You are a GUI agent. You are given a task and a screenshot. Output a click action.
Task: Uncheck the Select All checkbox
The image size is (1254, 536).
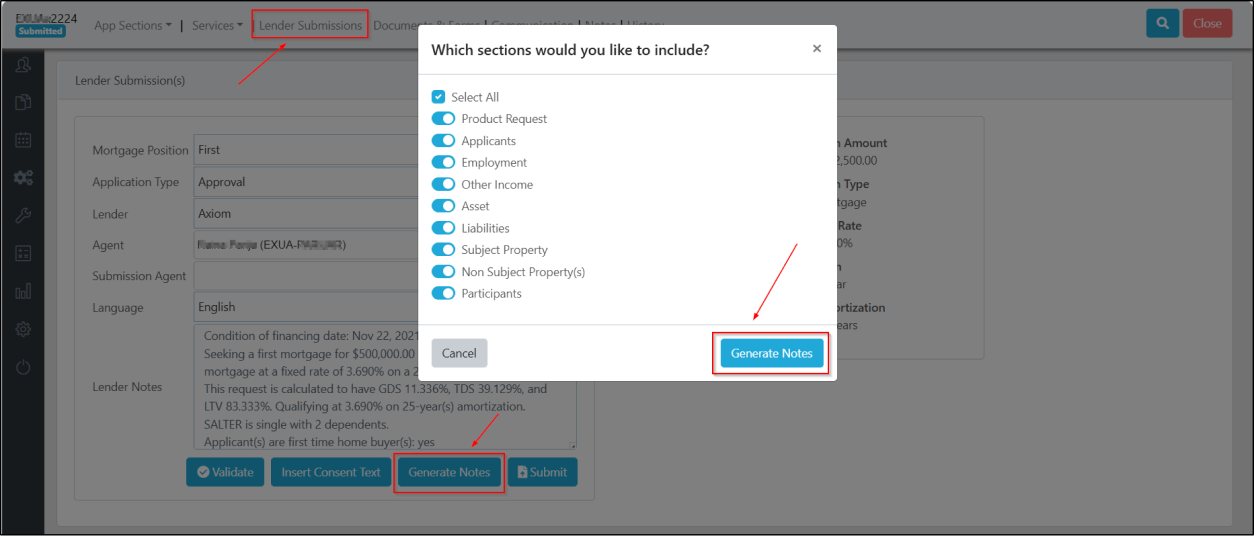pyautogui.click(x=438, y=97)
